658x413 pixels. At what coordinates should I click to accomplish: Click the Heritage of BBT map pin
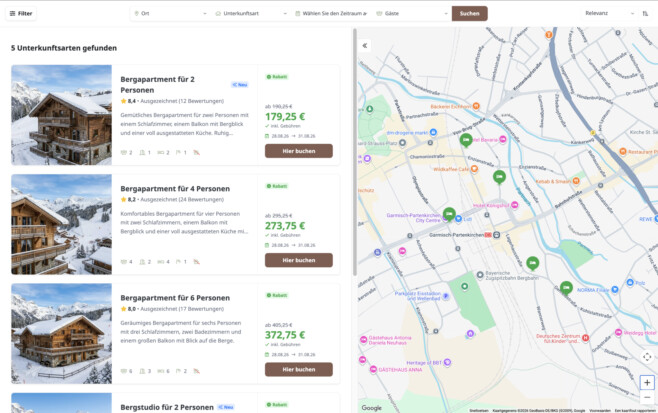pyautogui.click(x=447, y=362)
